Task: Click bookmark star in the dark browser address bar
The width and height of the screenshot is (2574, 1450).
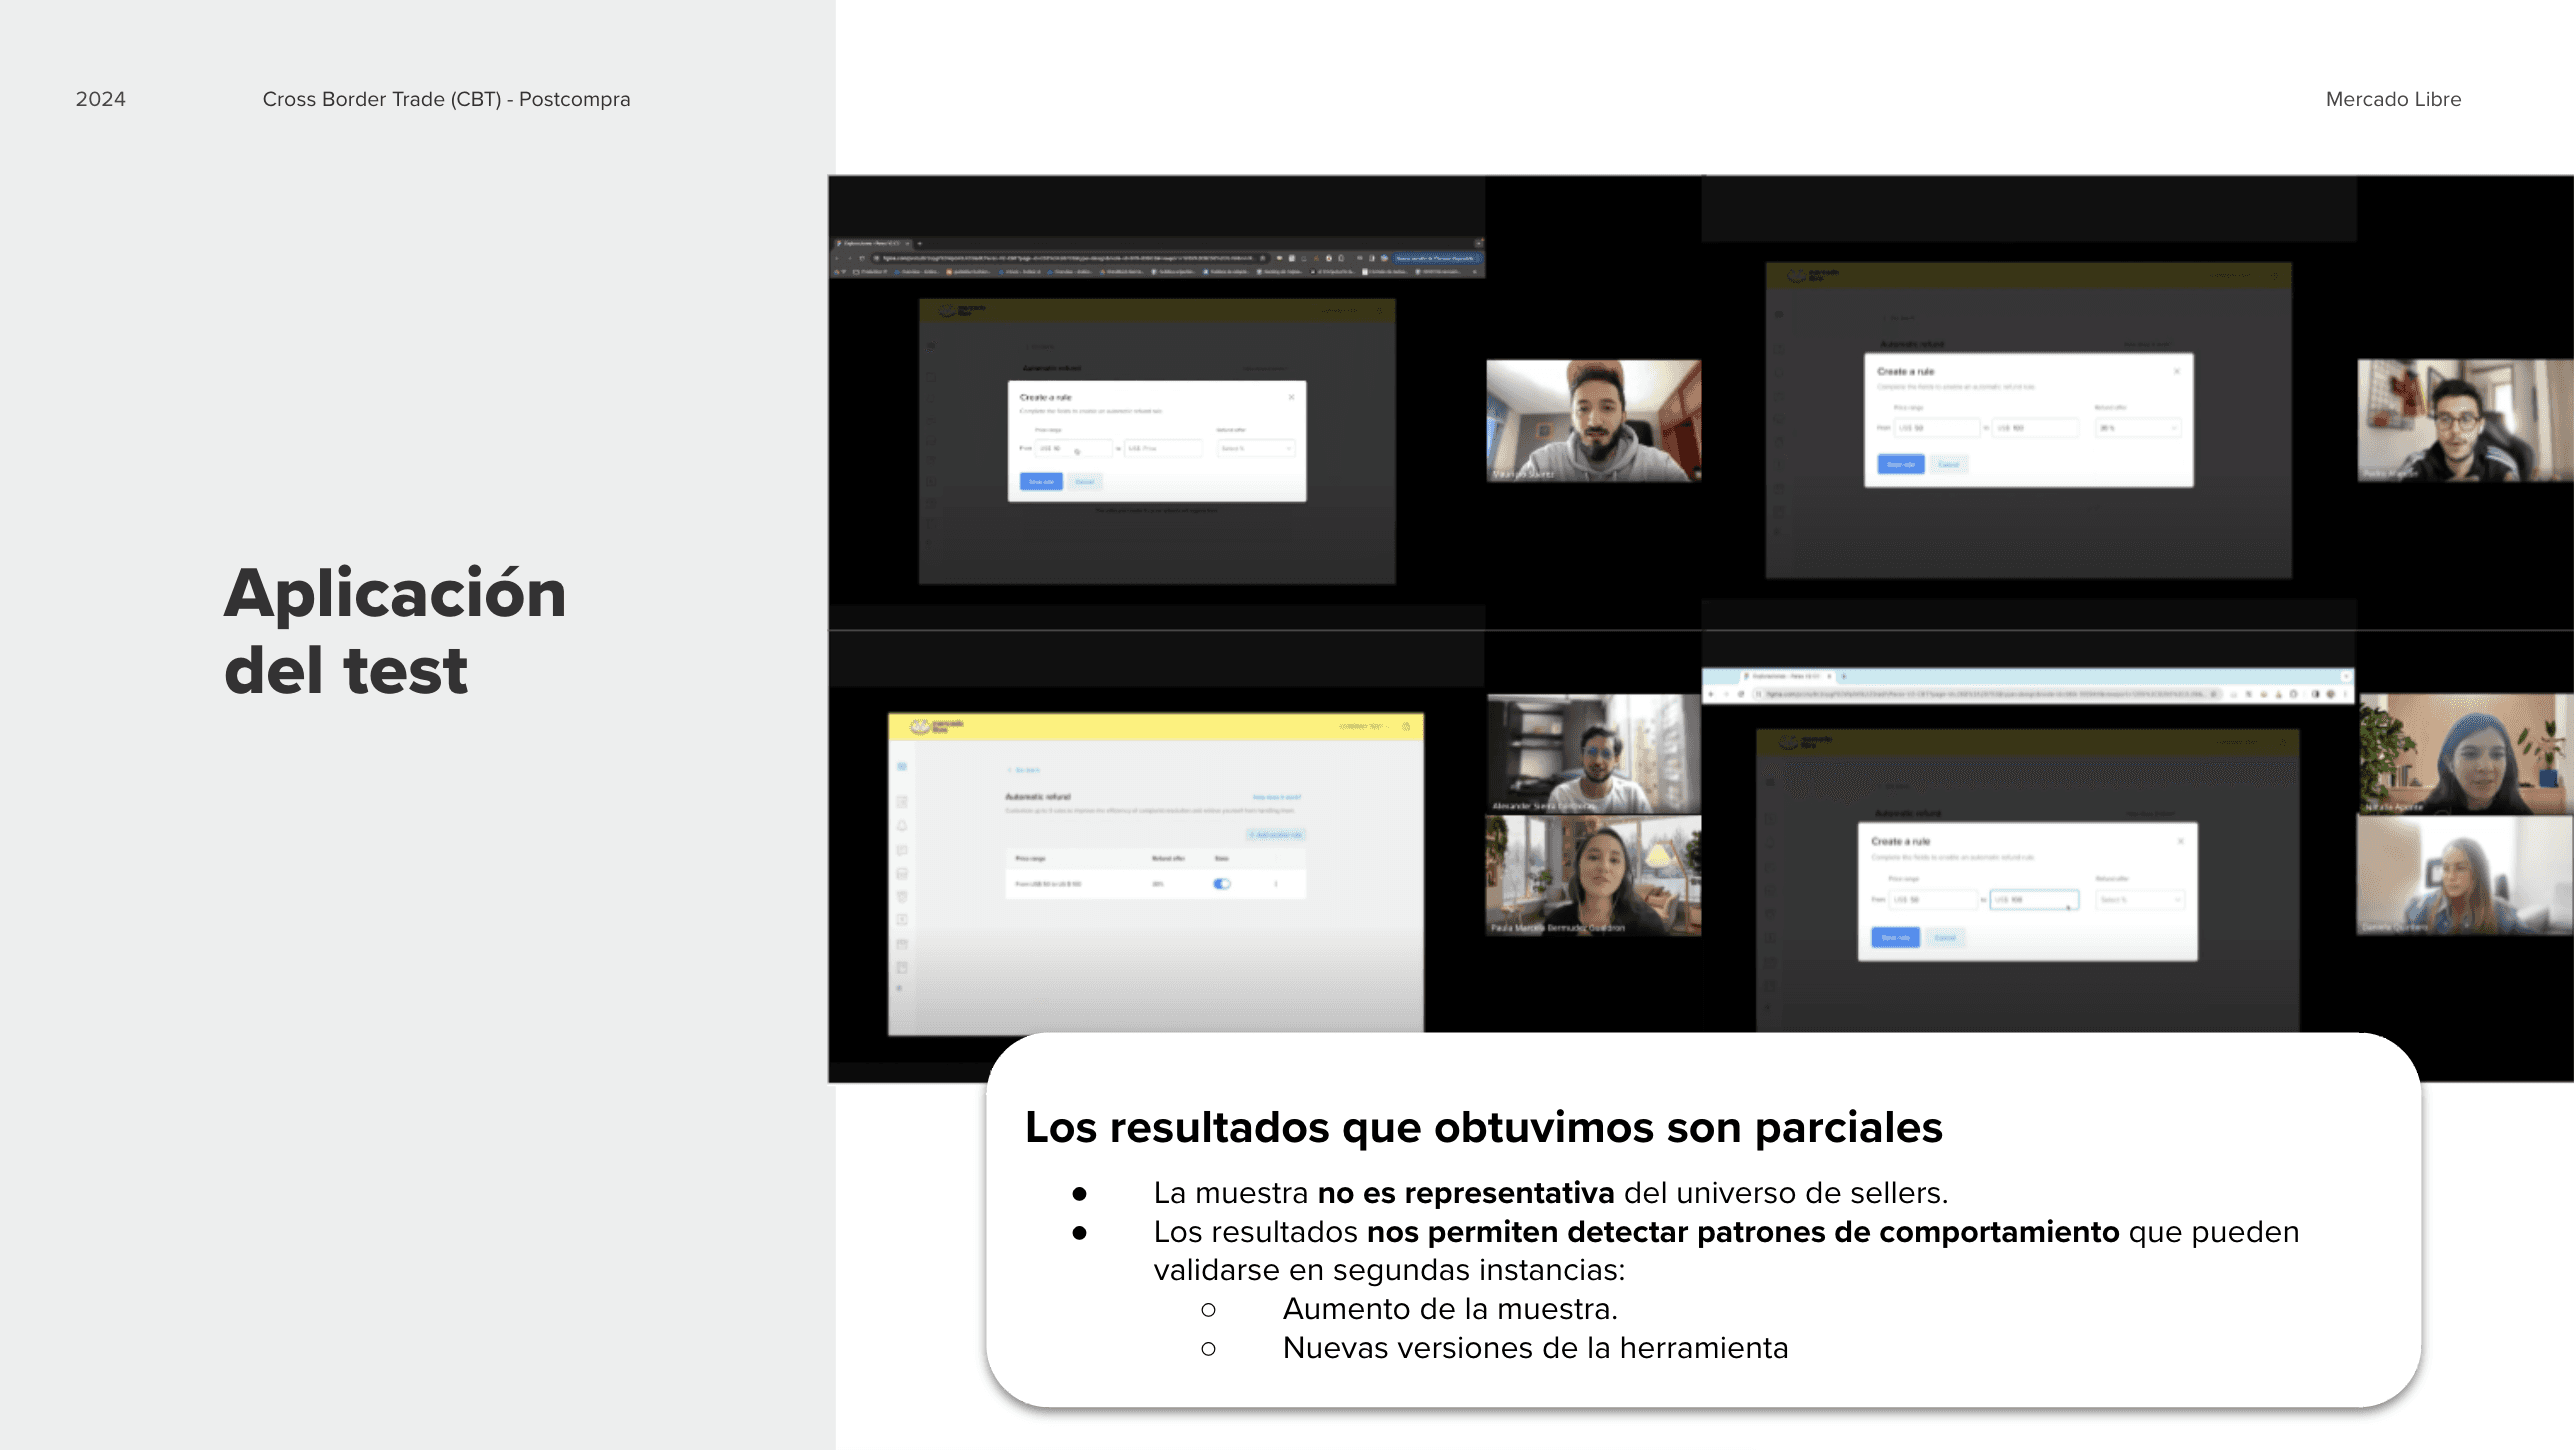Action: (1263, 258)
